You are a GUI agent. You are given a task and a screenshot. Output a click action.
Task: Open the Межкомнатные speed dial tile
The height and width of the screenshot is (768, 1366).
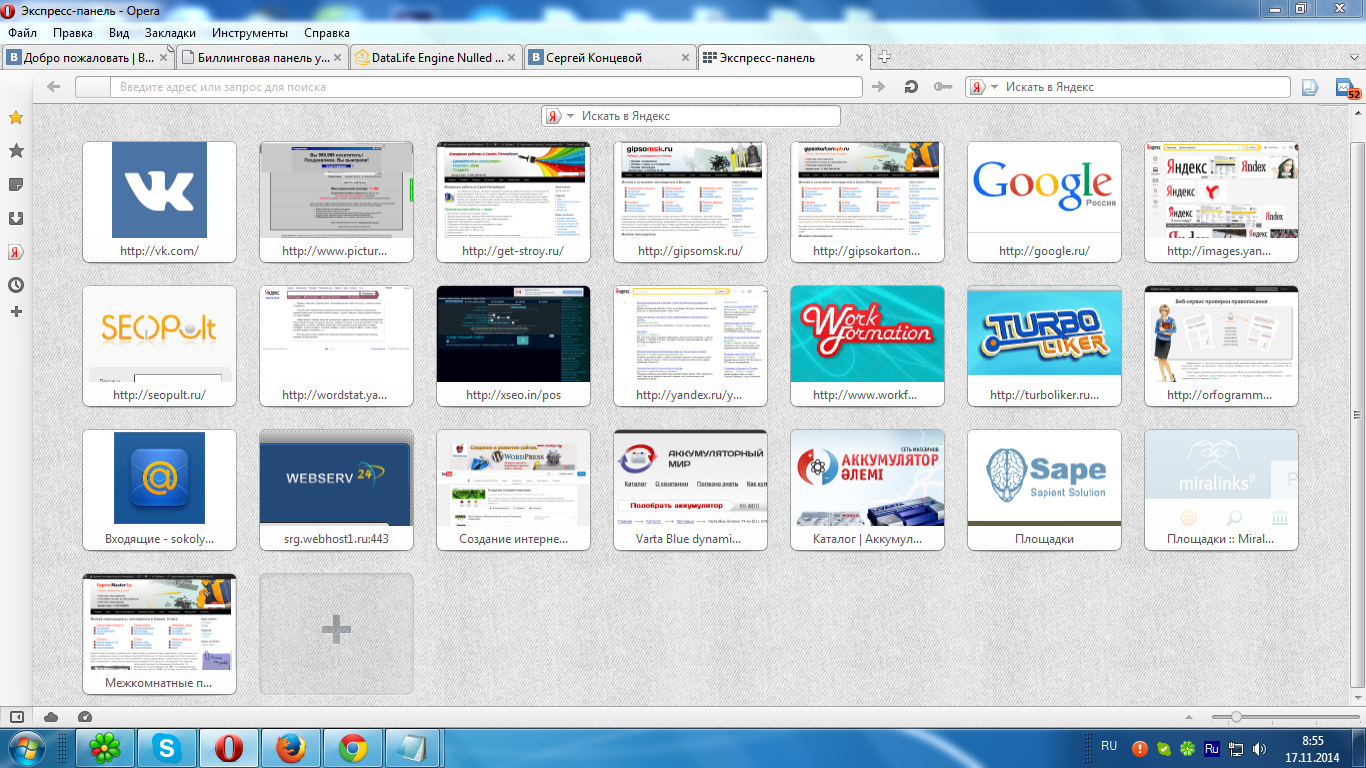[x=159, y=633]
